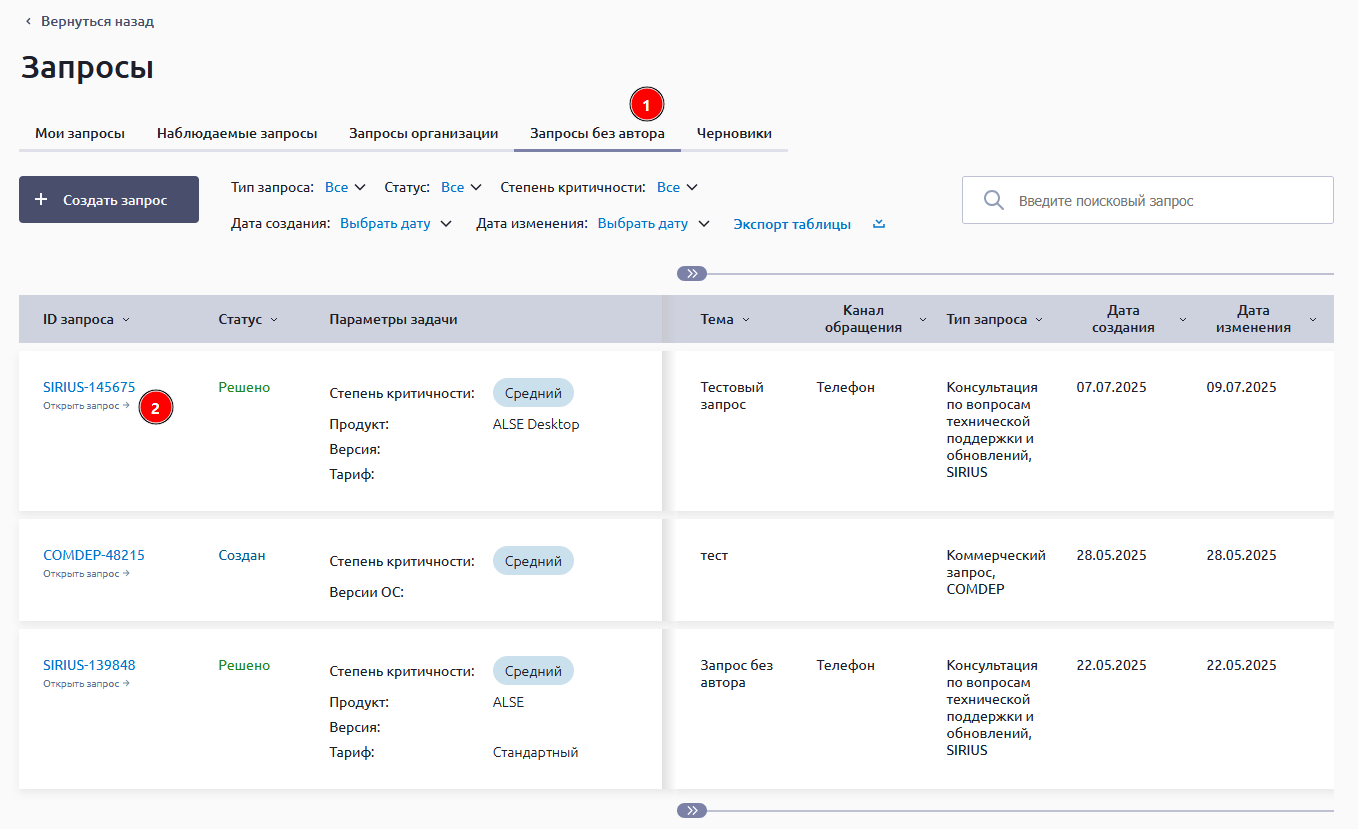Screen dimensions: 1358x829
Task: Click the search magnifier icon
Action: tap(993, 200)
